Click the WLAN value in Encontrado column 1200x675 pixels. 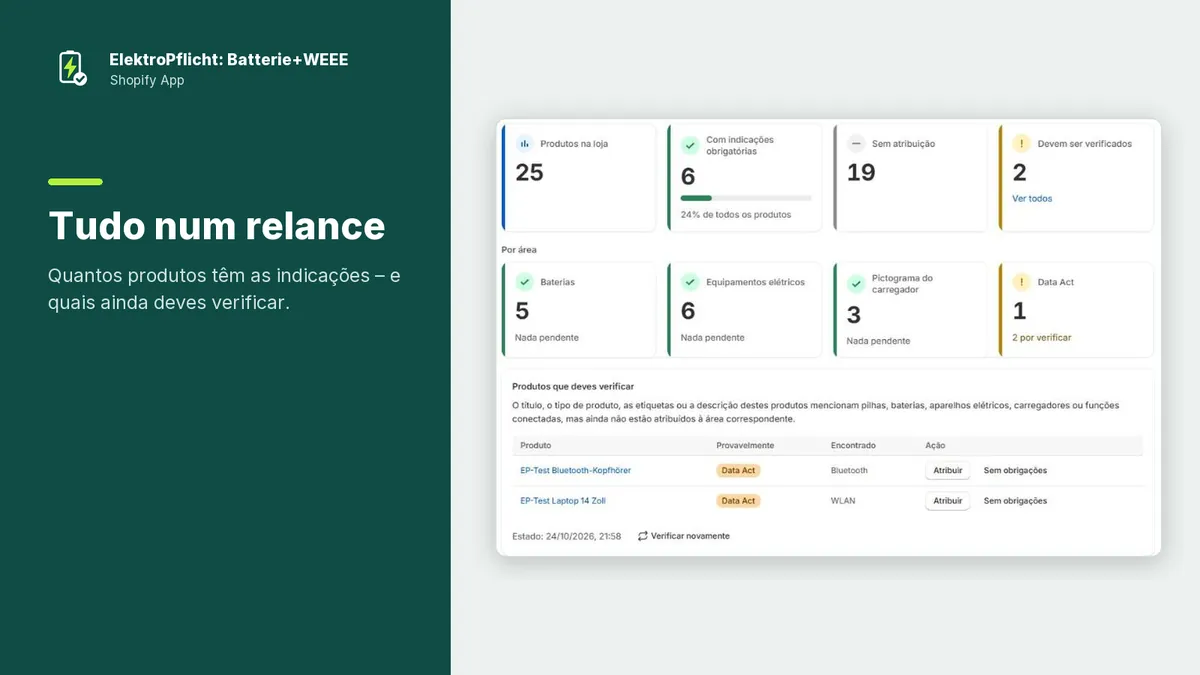[x=843, y=500]
